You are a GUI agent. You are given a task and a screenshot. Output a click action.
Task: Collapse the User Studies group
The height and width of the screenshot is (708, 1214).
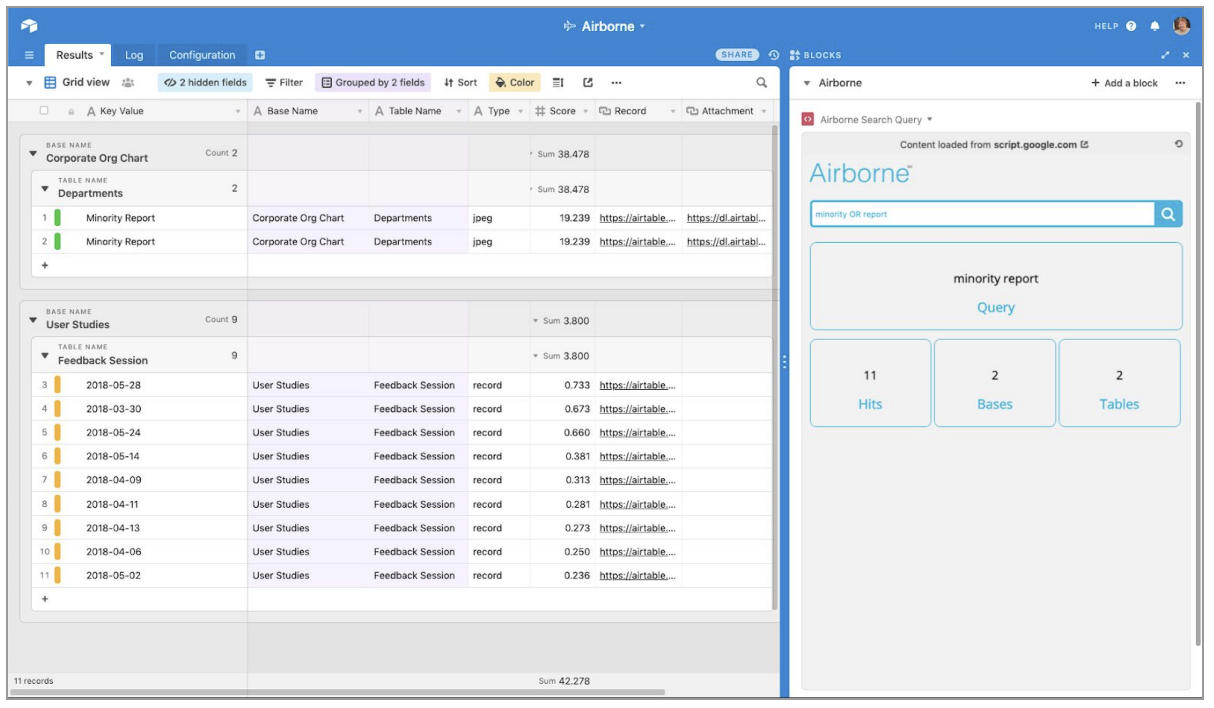coord(33,320)
